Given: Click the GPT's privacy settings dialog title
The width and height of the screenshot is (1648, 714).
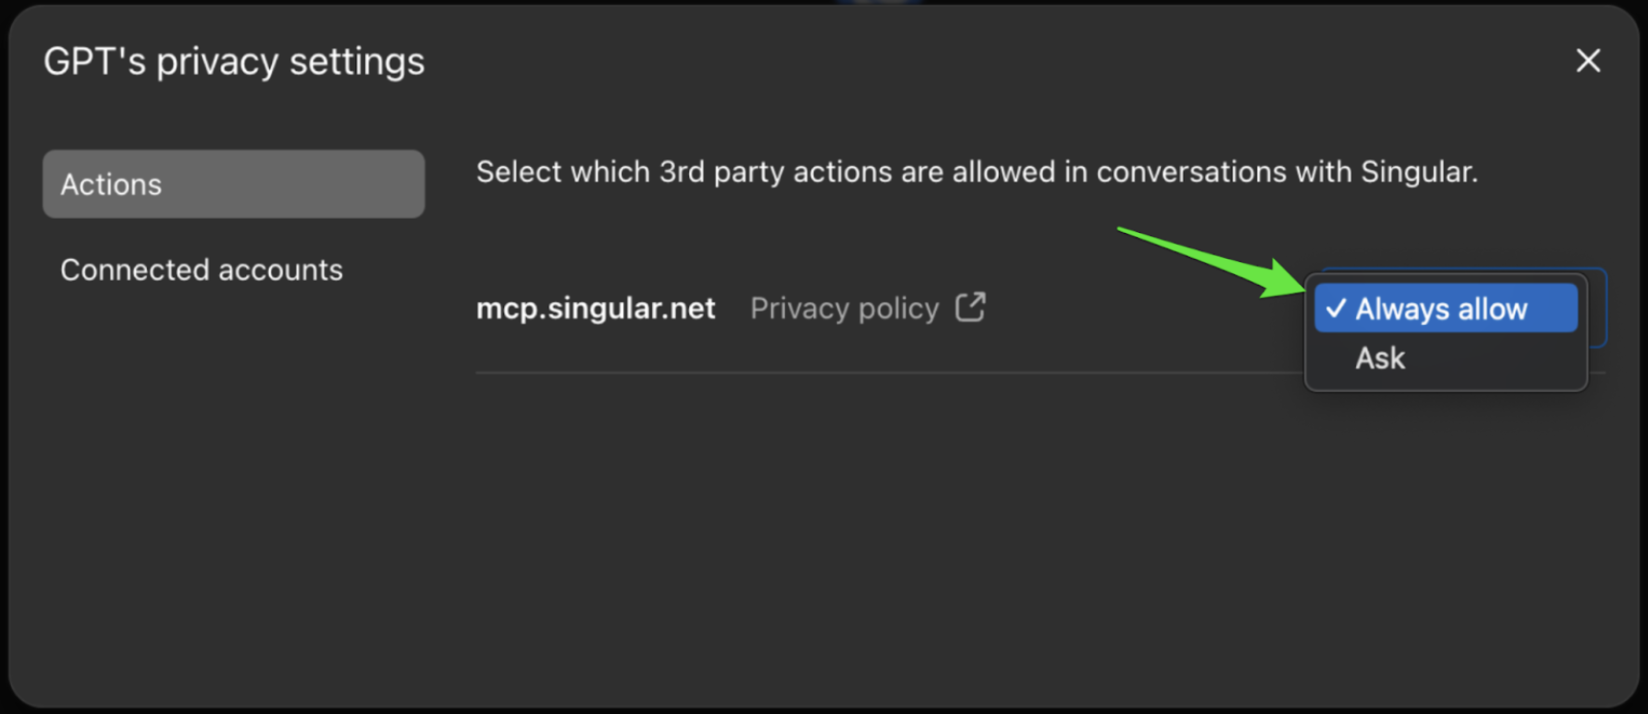Looking at the screenshot, I should tap(233, 60).
